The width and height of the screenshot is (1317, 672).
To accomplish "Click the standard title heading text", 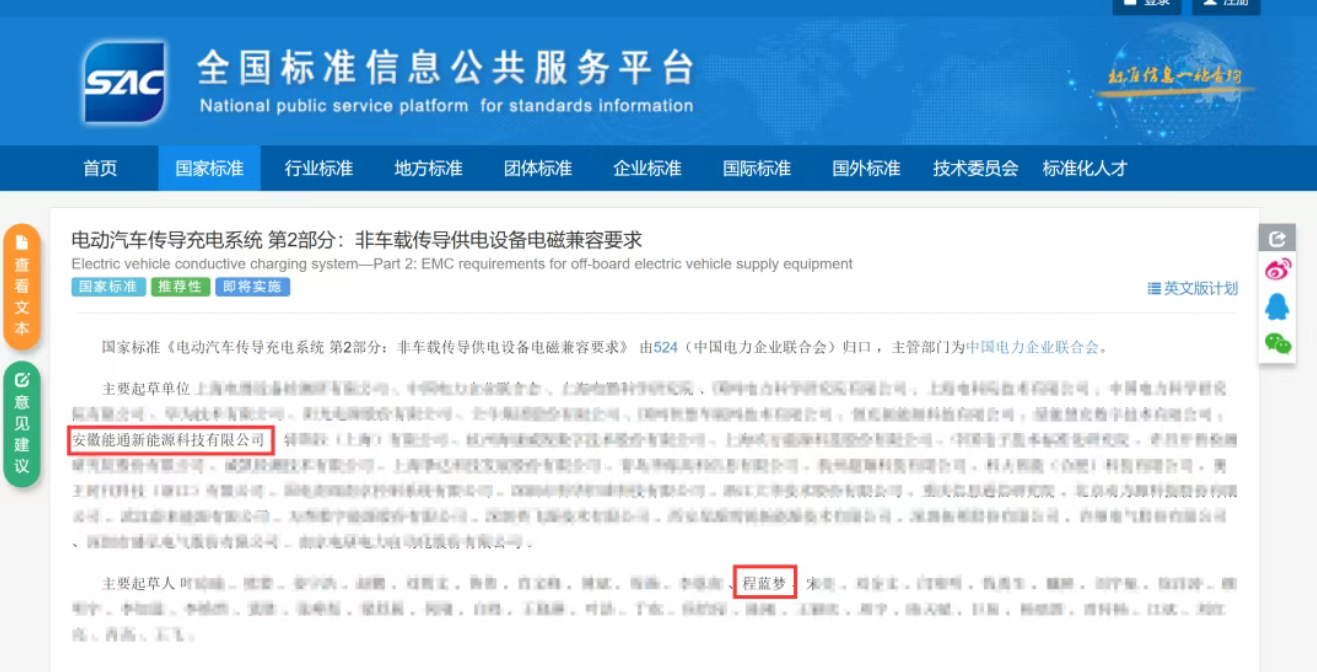I will pyautogui.click(x=357, y=240).
